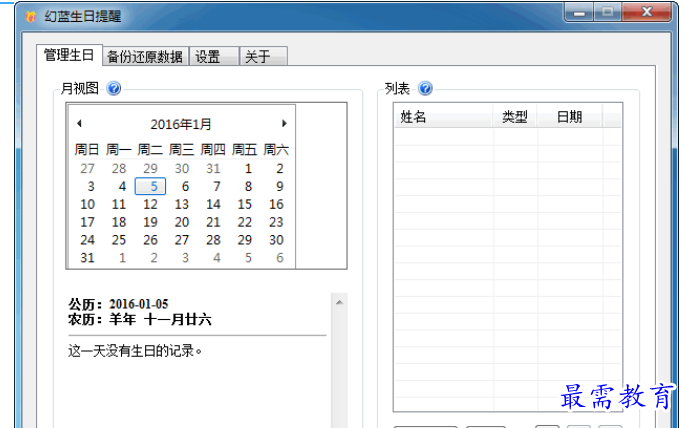
Task: Select January 15 in the calendar
Action: pos(244,204)
